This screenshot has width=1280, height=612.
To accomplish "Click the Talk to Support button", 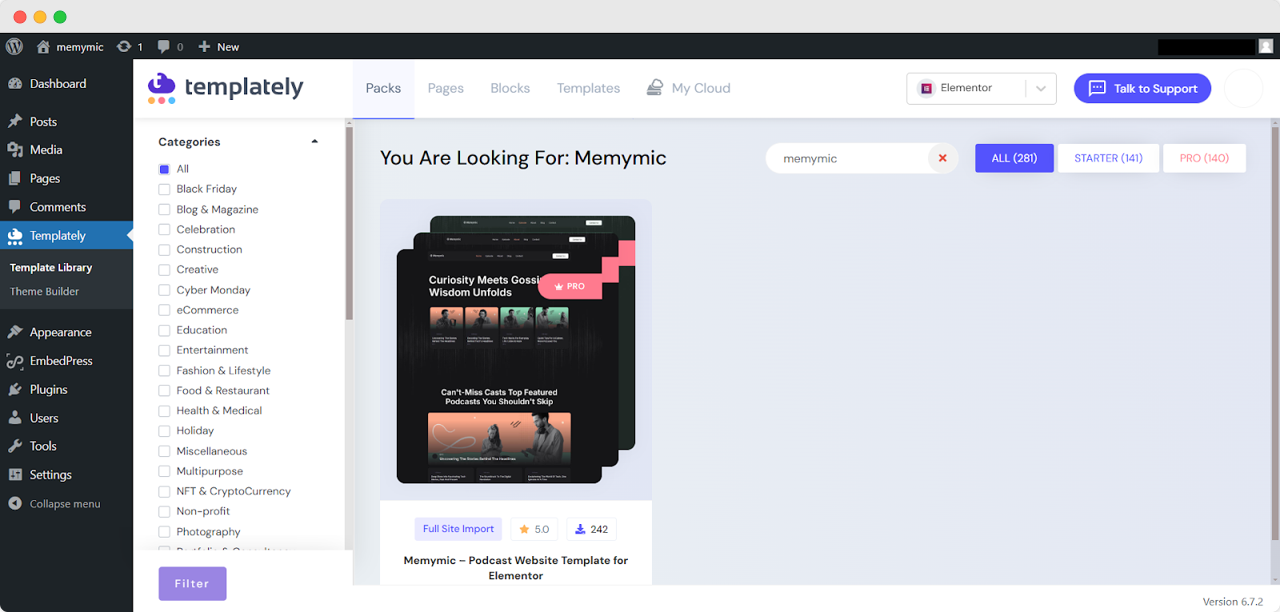I will pyautogui.click(x=1142, y=88).
